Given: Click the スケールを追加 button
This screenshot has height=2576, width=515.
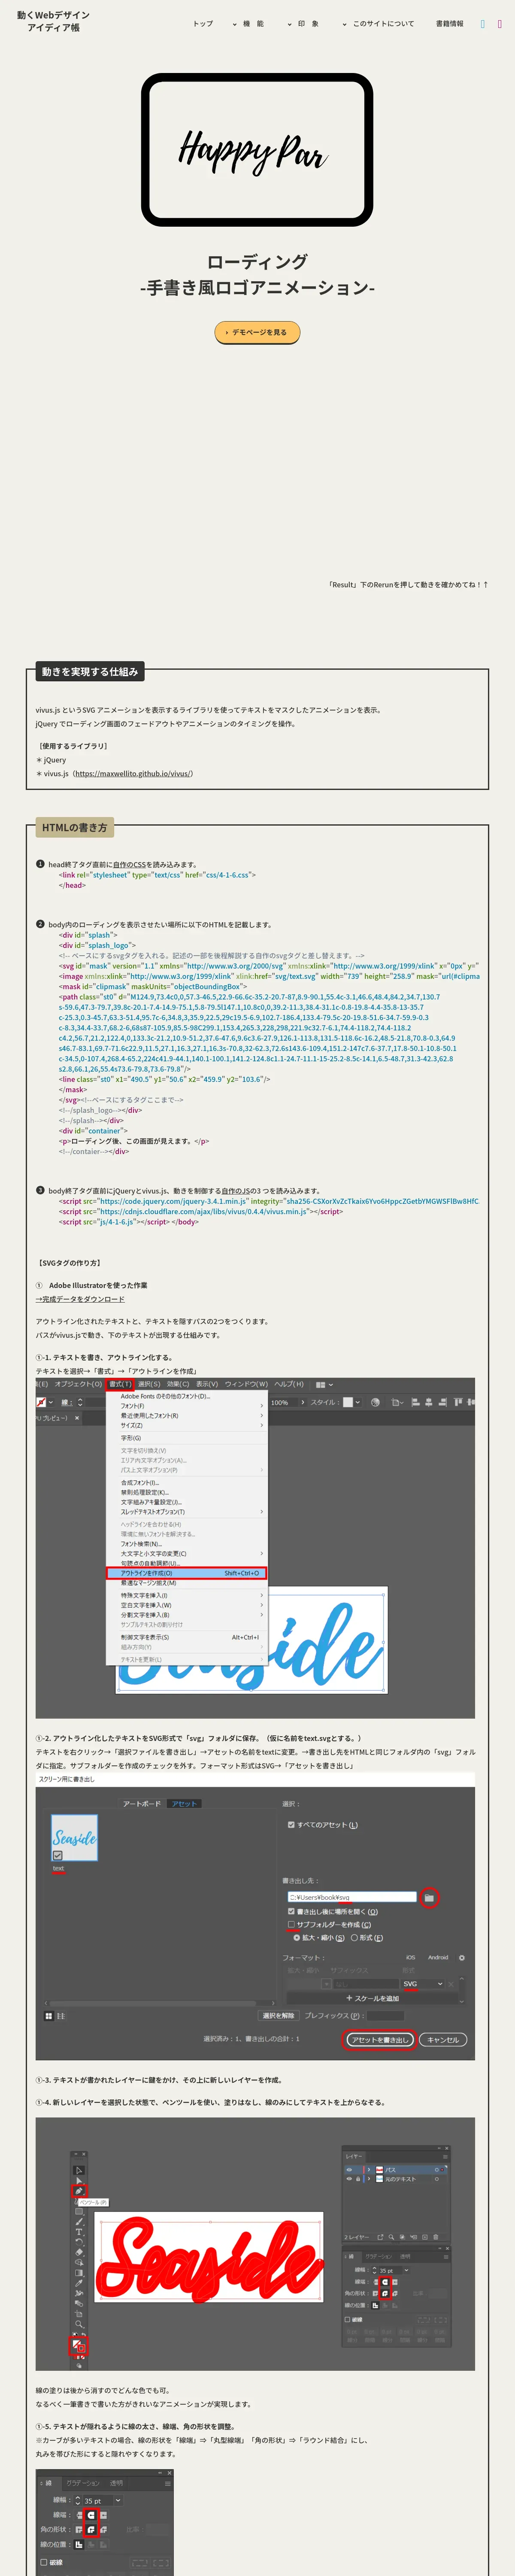Looking at the screenshot, I should (372, 1998).
